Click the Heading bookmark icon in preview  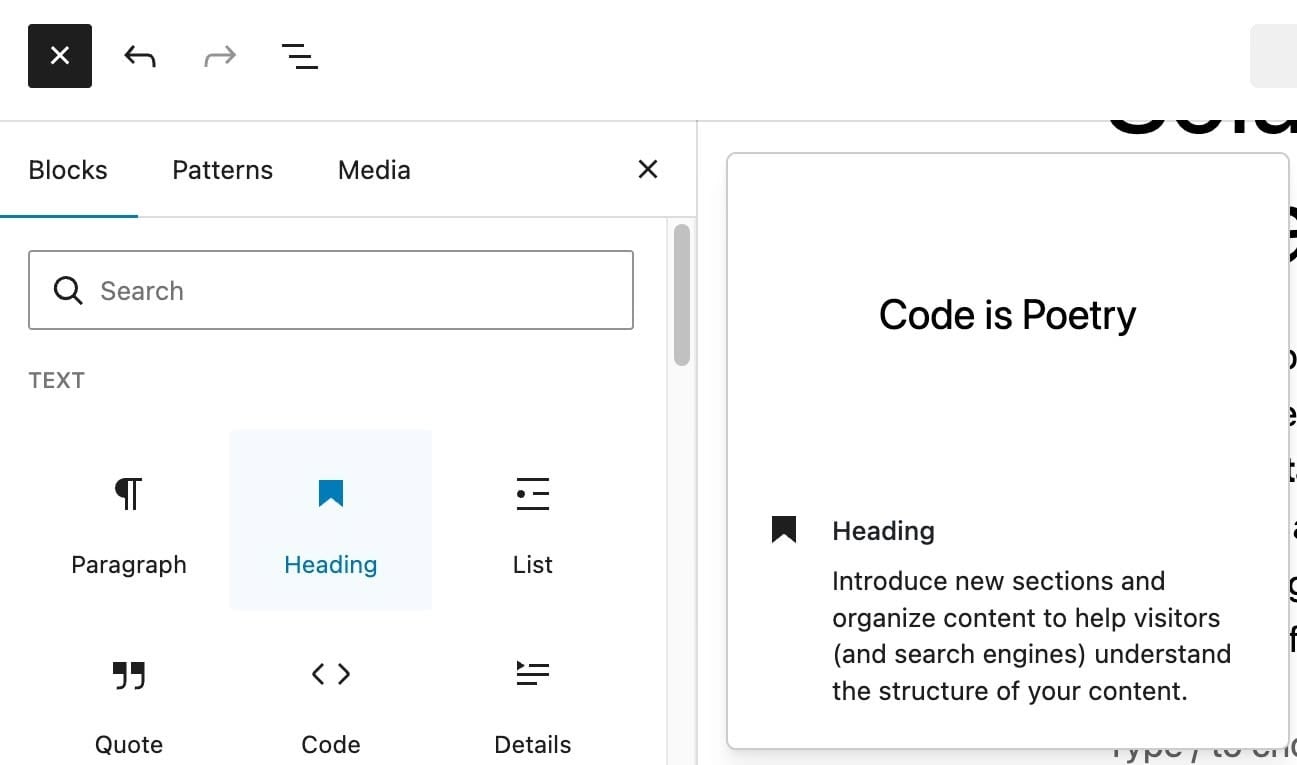[x=783, y=529]
